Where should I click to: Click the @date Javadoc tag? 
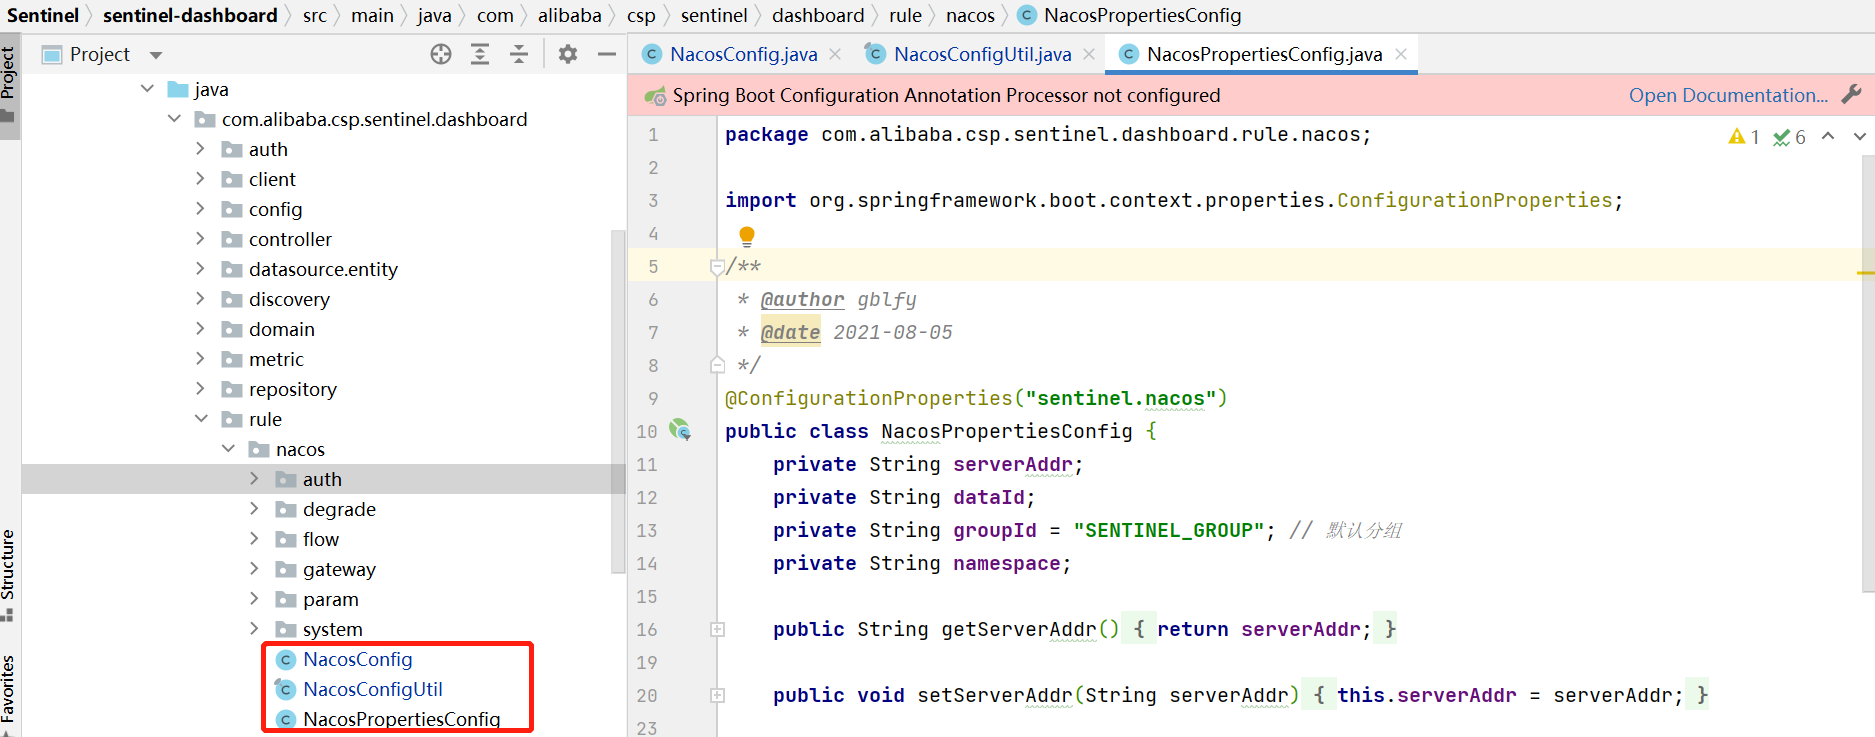point(790,332)
